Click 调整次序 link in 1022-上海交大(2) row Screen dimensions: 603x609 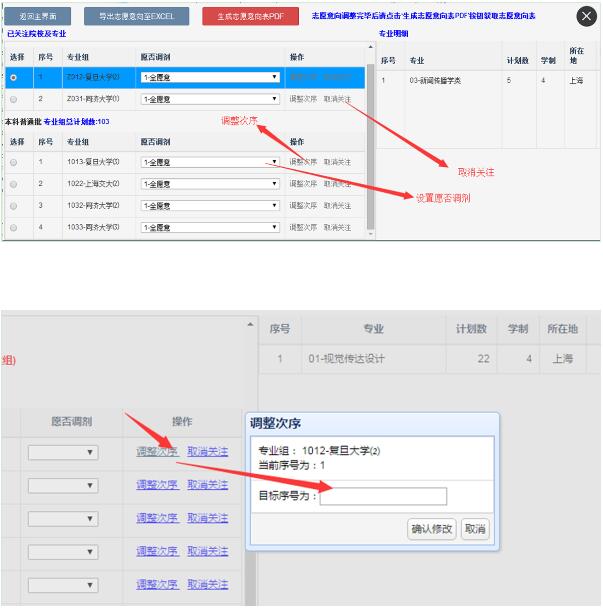click(303, 184)
